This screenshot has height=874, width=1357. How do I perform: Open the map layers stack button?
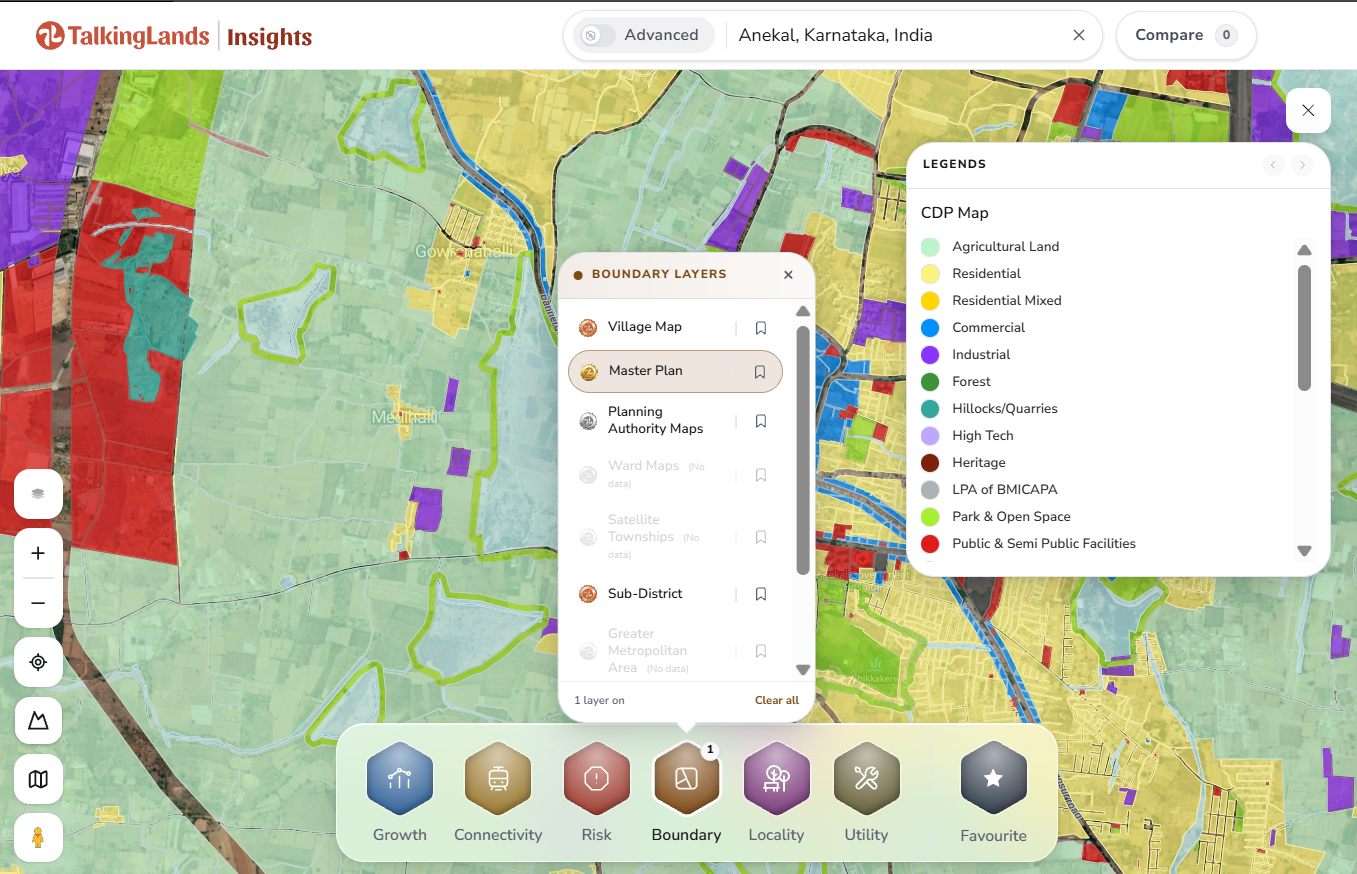[38, 493]
